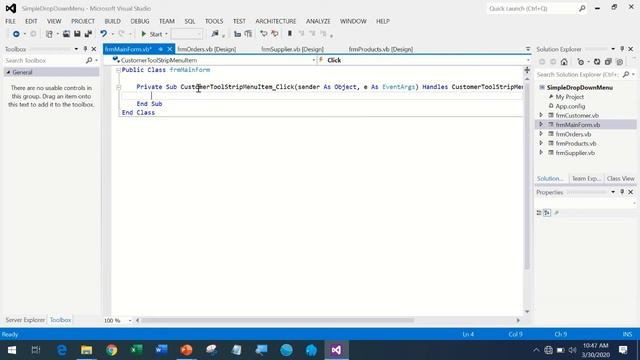Image resolution: width=640 pixels, height=360 pixels.
Task: Click in Search Solution Explorer field
Action: tap(578, 75)
